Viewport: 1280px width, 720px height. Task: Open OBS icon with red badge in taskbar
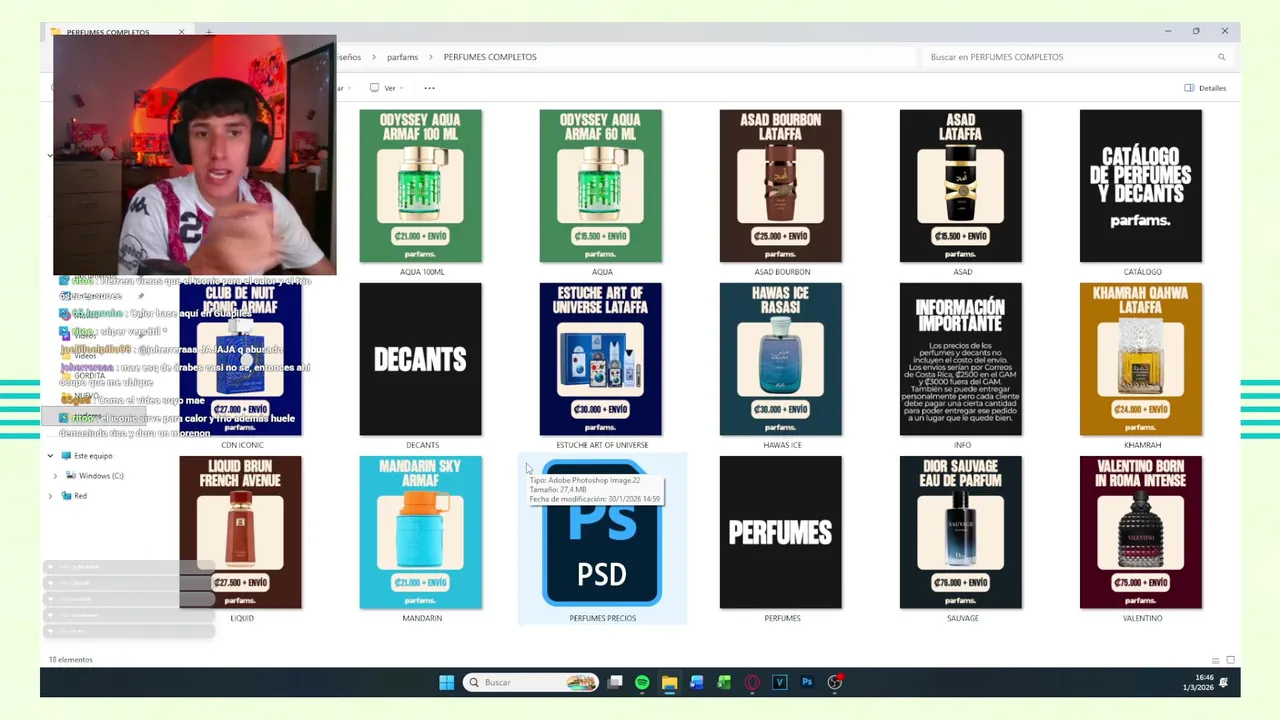[835, 682]
